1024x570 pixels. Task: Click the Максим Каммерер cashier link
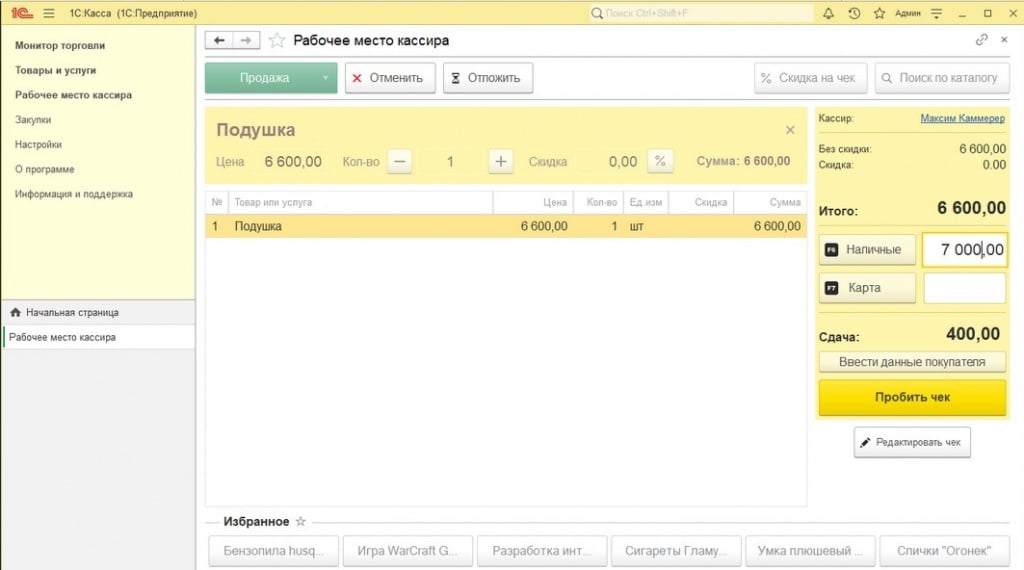click(x=962, y=118)
